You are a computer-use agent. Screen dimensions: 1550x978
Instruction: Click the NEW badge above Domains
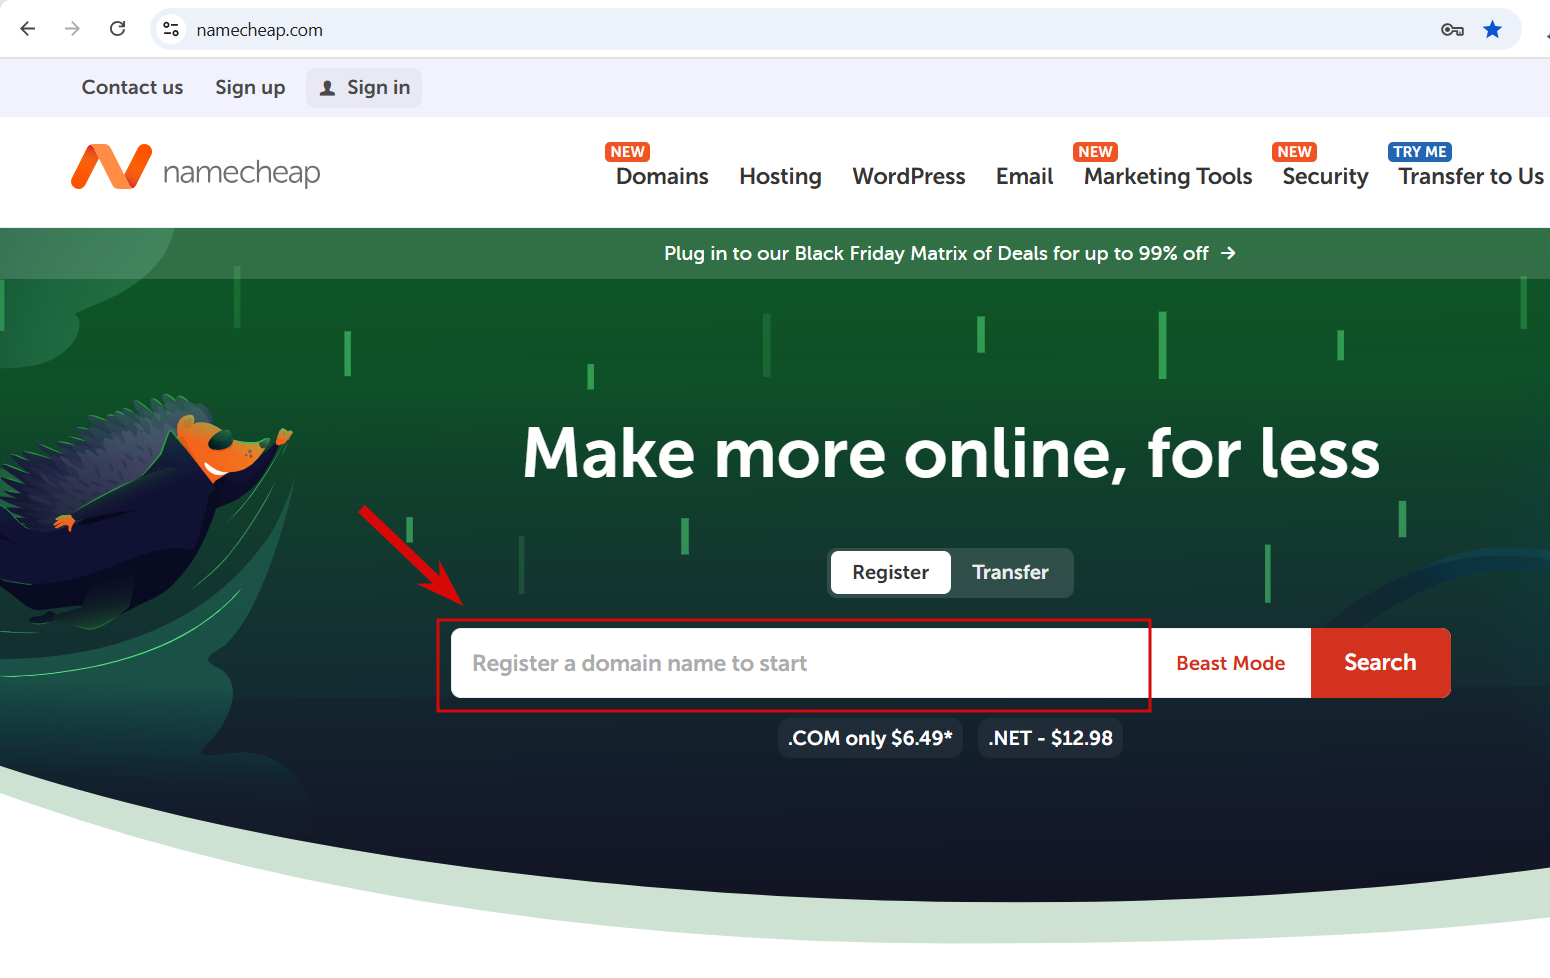(x=627, y=152)
